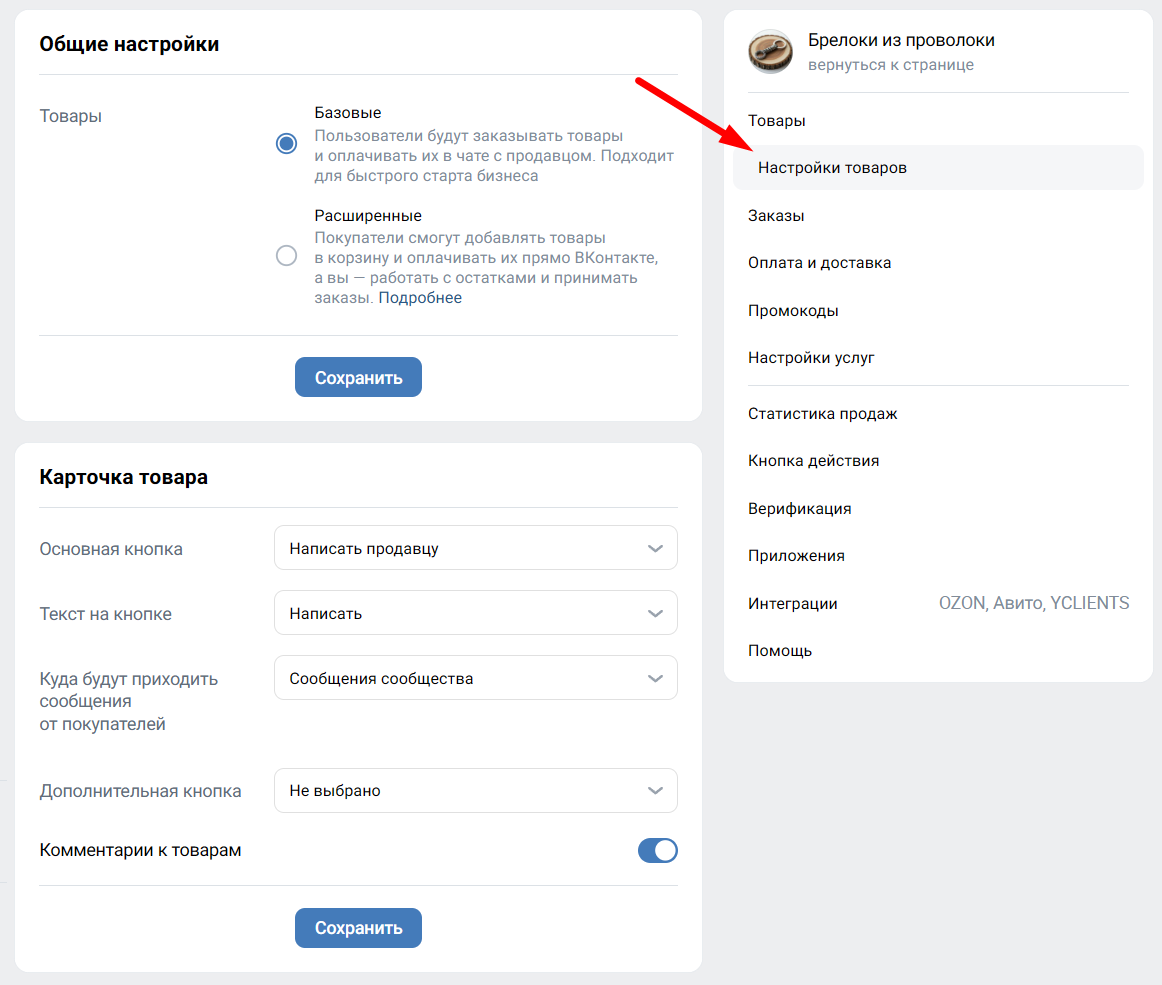The image size is (1162, 985).
Task: Go to the Заказы section
Action: 776,216
